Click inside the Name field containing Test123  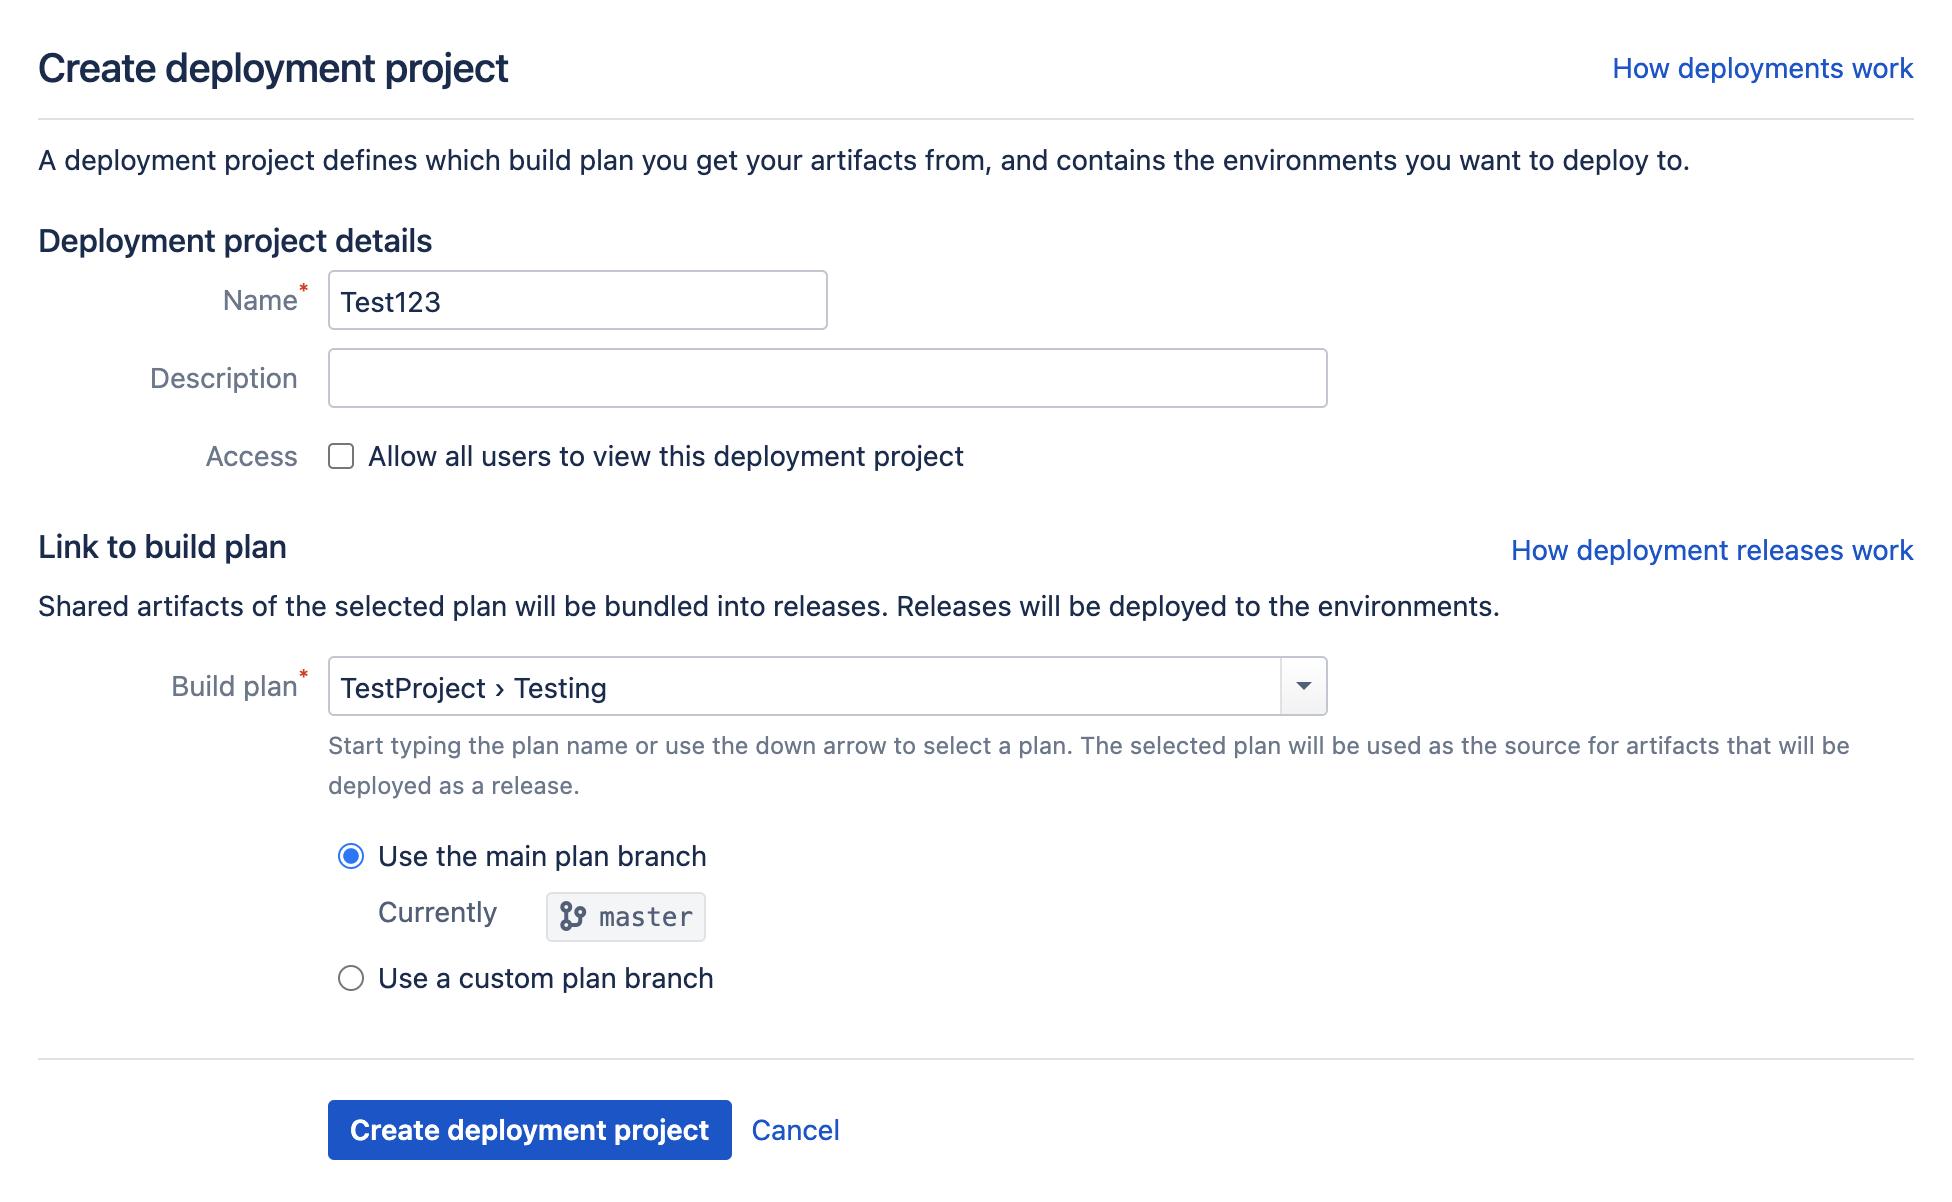pos(577,300)
